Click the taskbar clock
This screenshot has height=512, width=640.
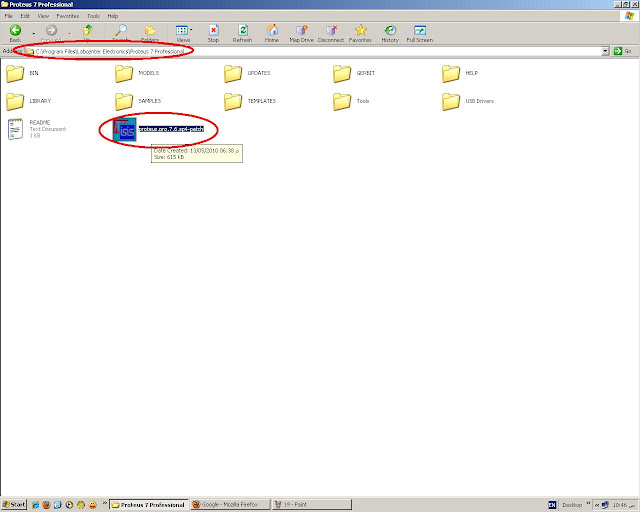623,505
